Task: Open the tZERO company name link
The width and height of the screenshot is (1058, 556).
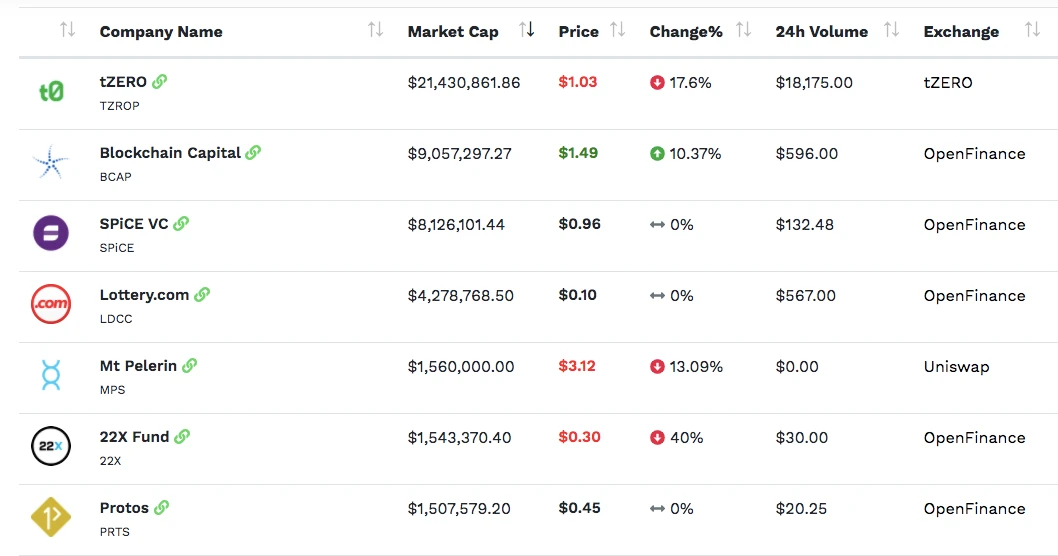Action: click(123, 82)
